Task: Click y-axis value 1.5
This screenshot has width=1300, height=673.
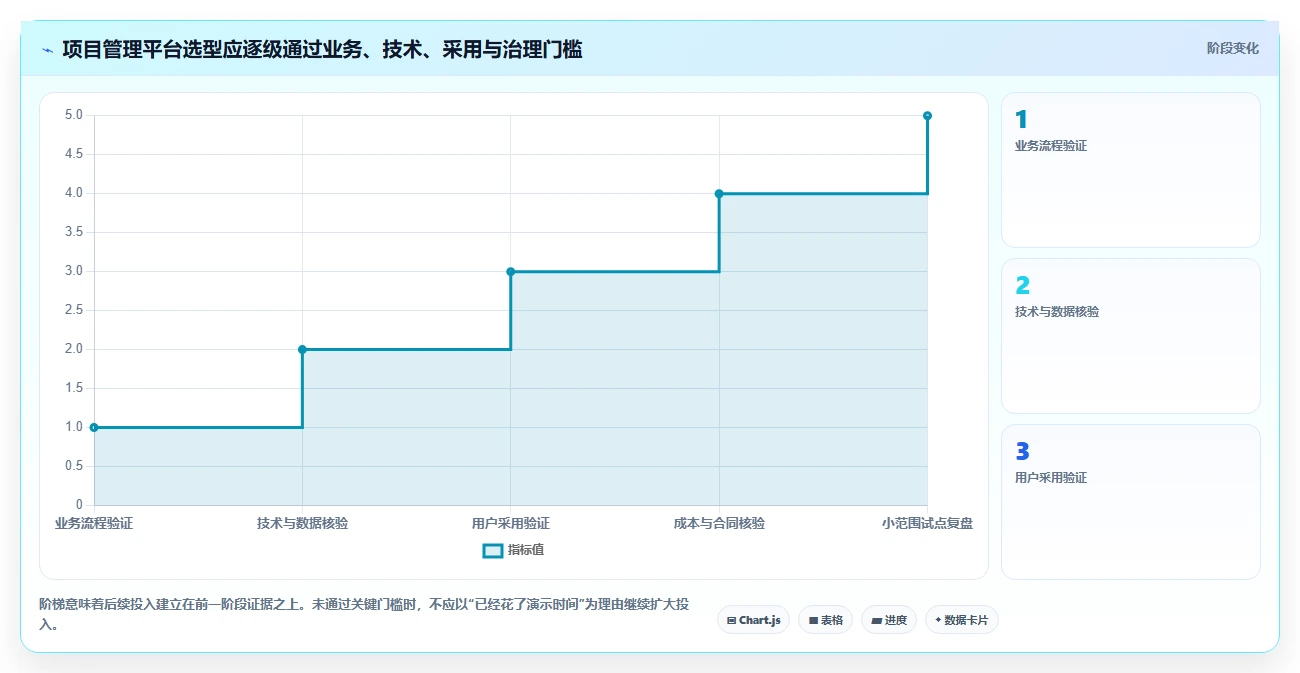Action: click(74, 388)
